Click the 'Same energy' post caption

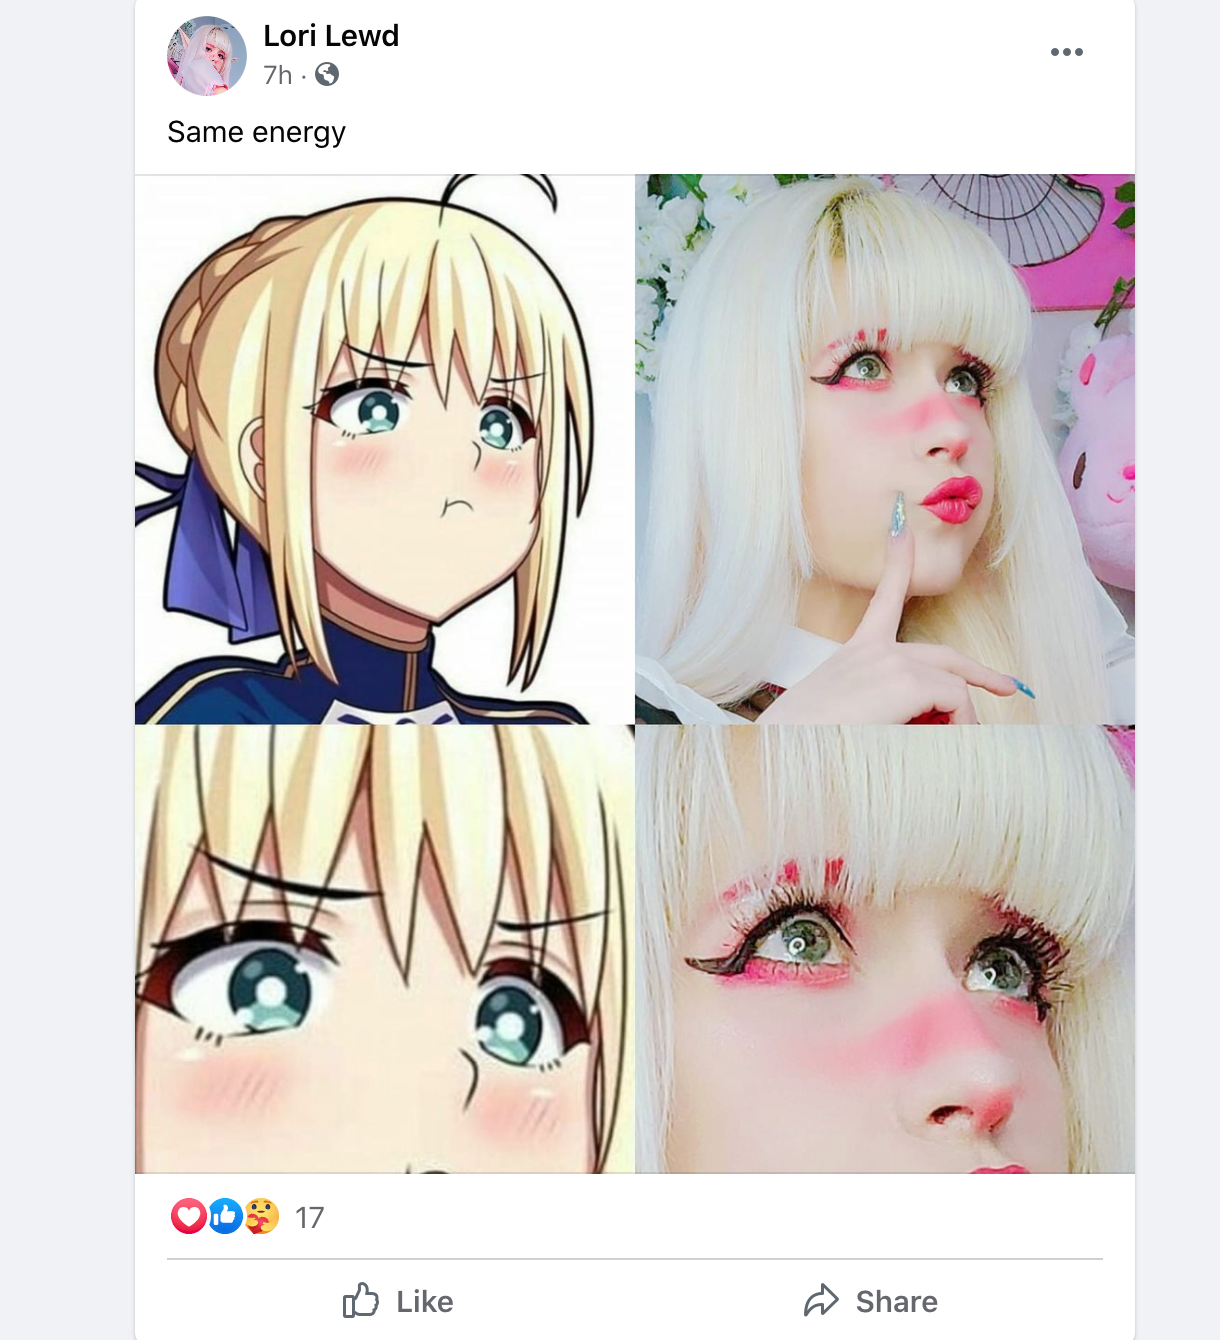point(256,132)
